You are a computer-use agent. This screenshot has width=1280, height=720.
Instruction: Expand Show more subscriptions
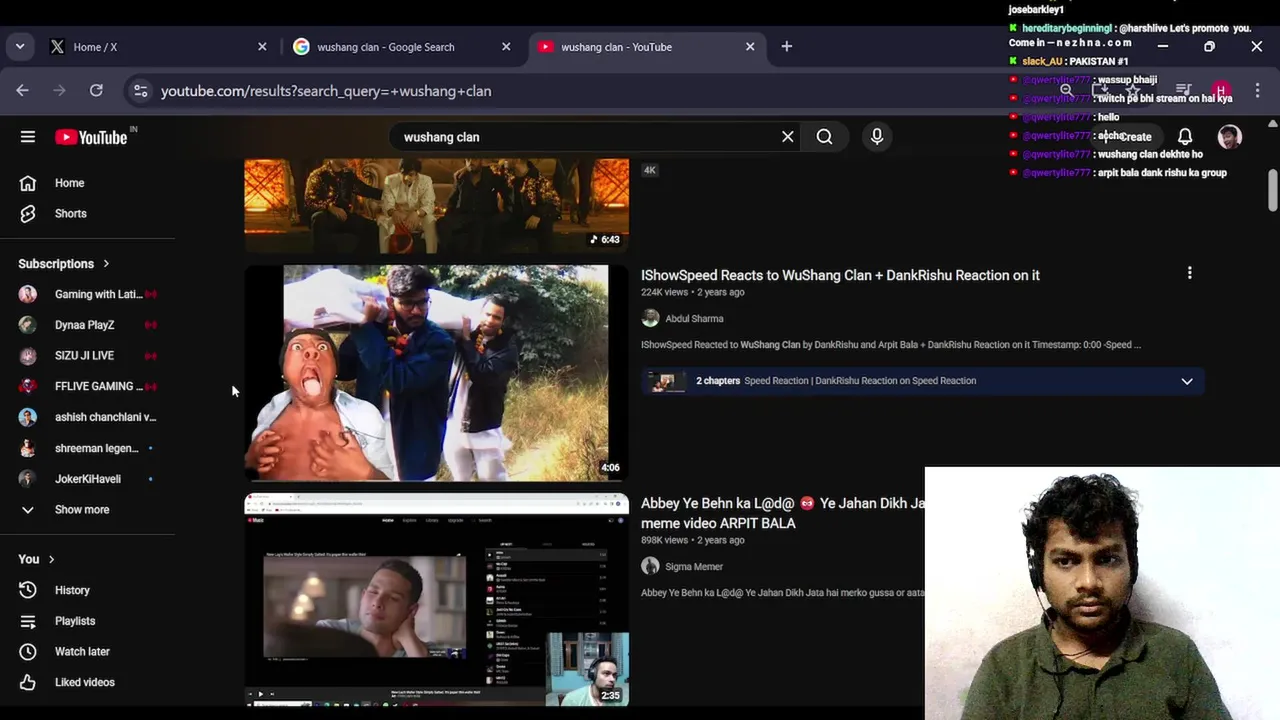point(82,510)
